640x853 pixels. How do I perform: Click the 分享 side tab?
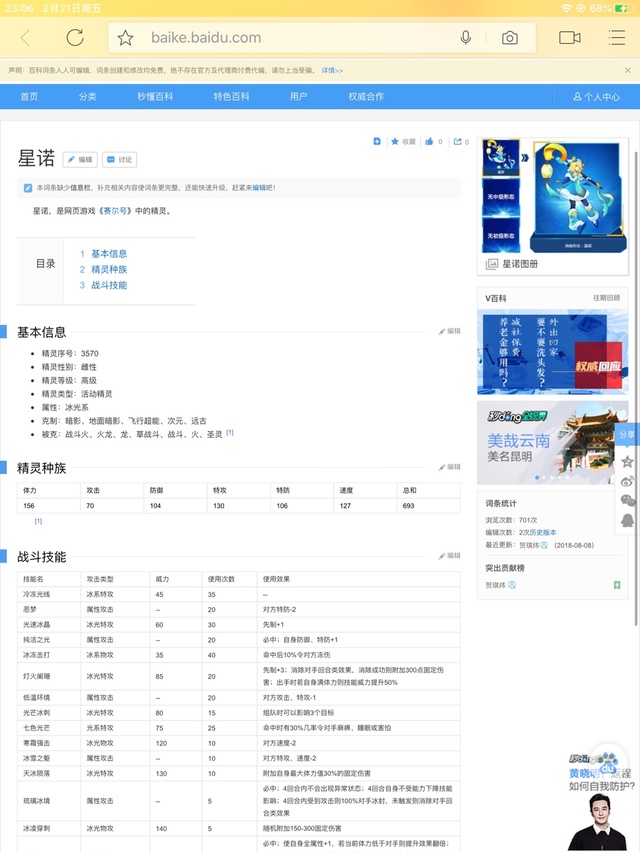point(627,435)
